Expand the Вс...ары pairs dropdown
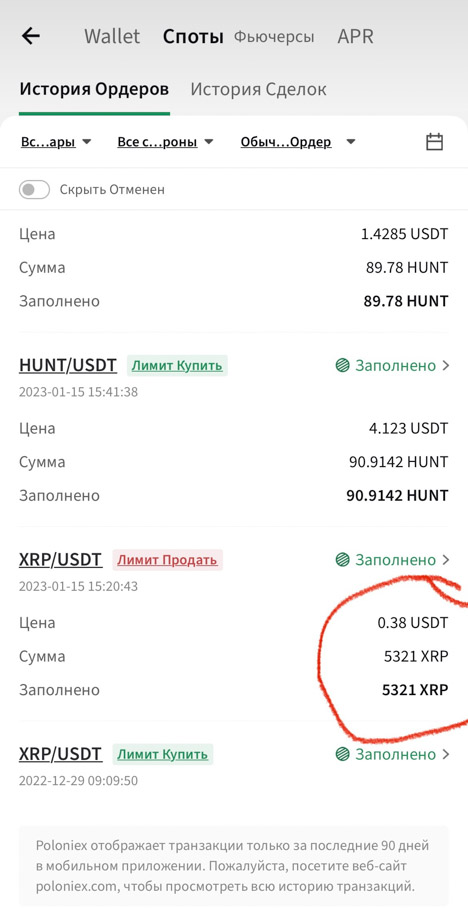The image size is (468, 908). point(56,142)
